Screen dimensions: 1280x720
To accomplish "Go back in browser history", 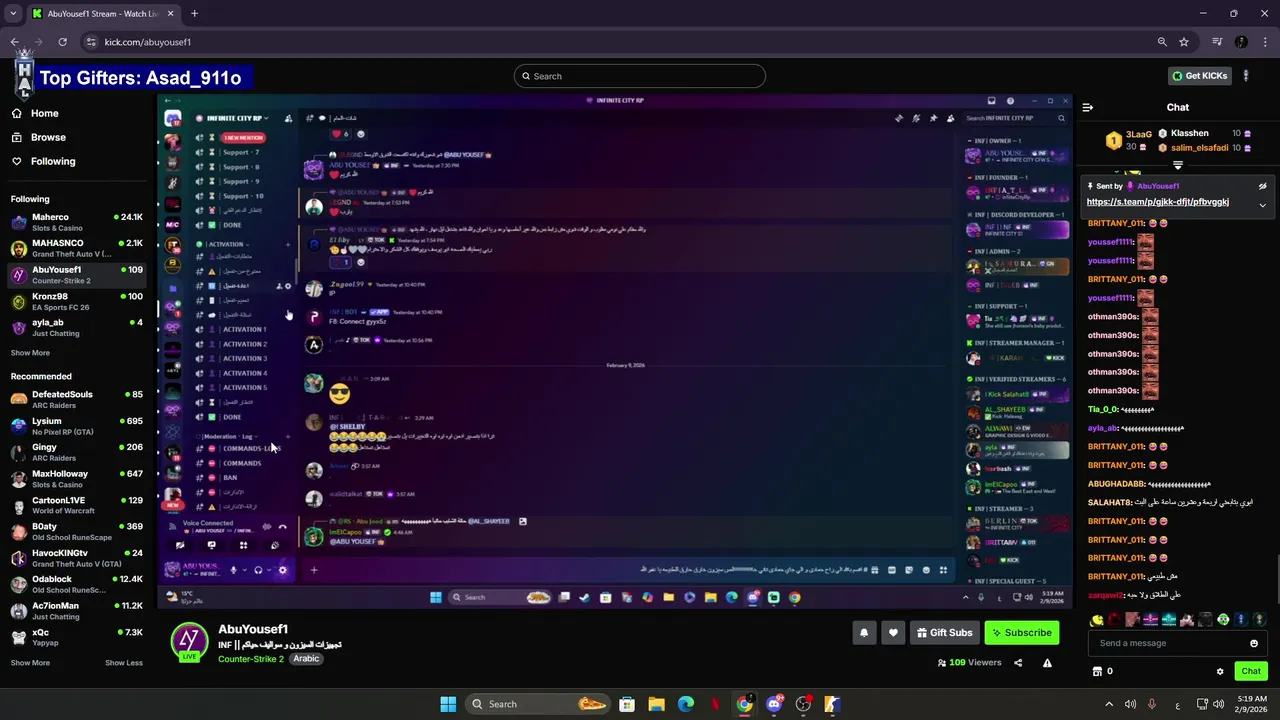I will click(x=15, y=42).
